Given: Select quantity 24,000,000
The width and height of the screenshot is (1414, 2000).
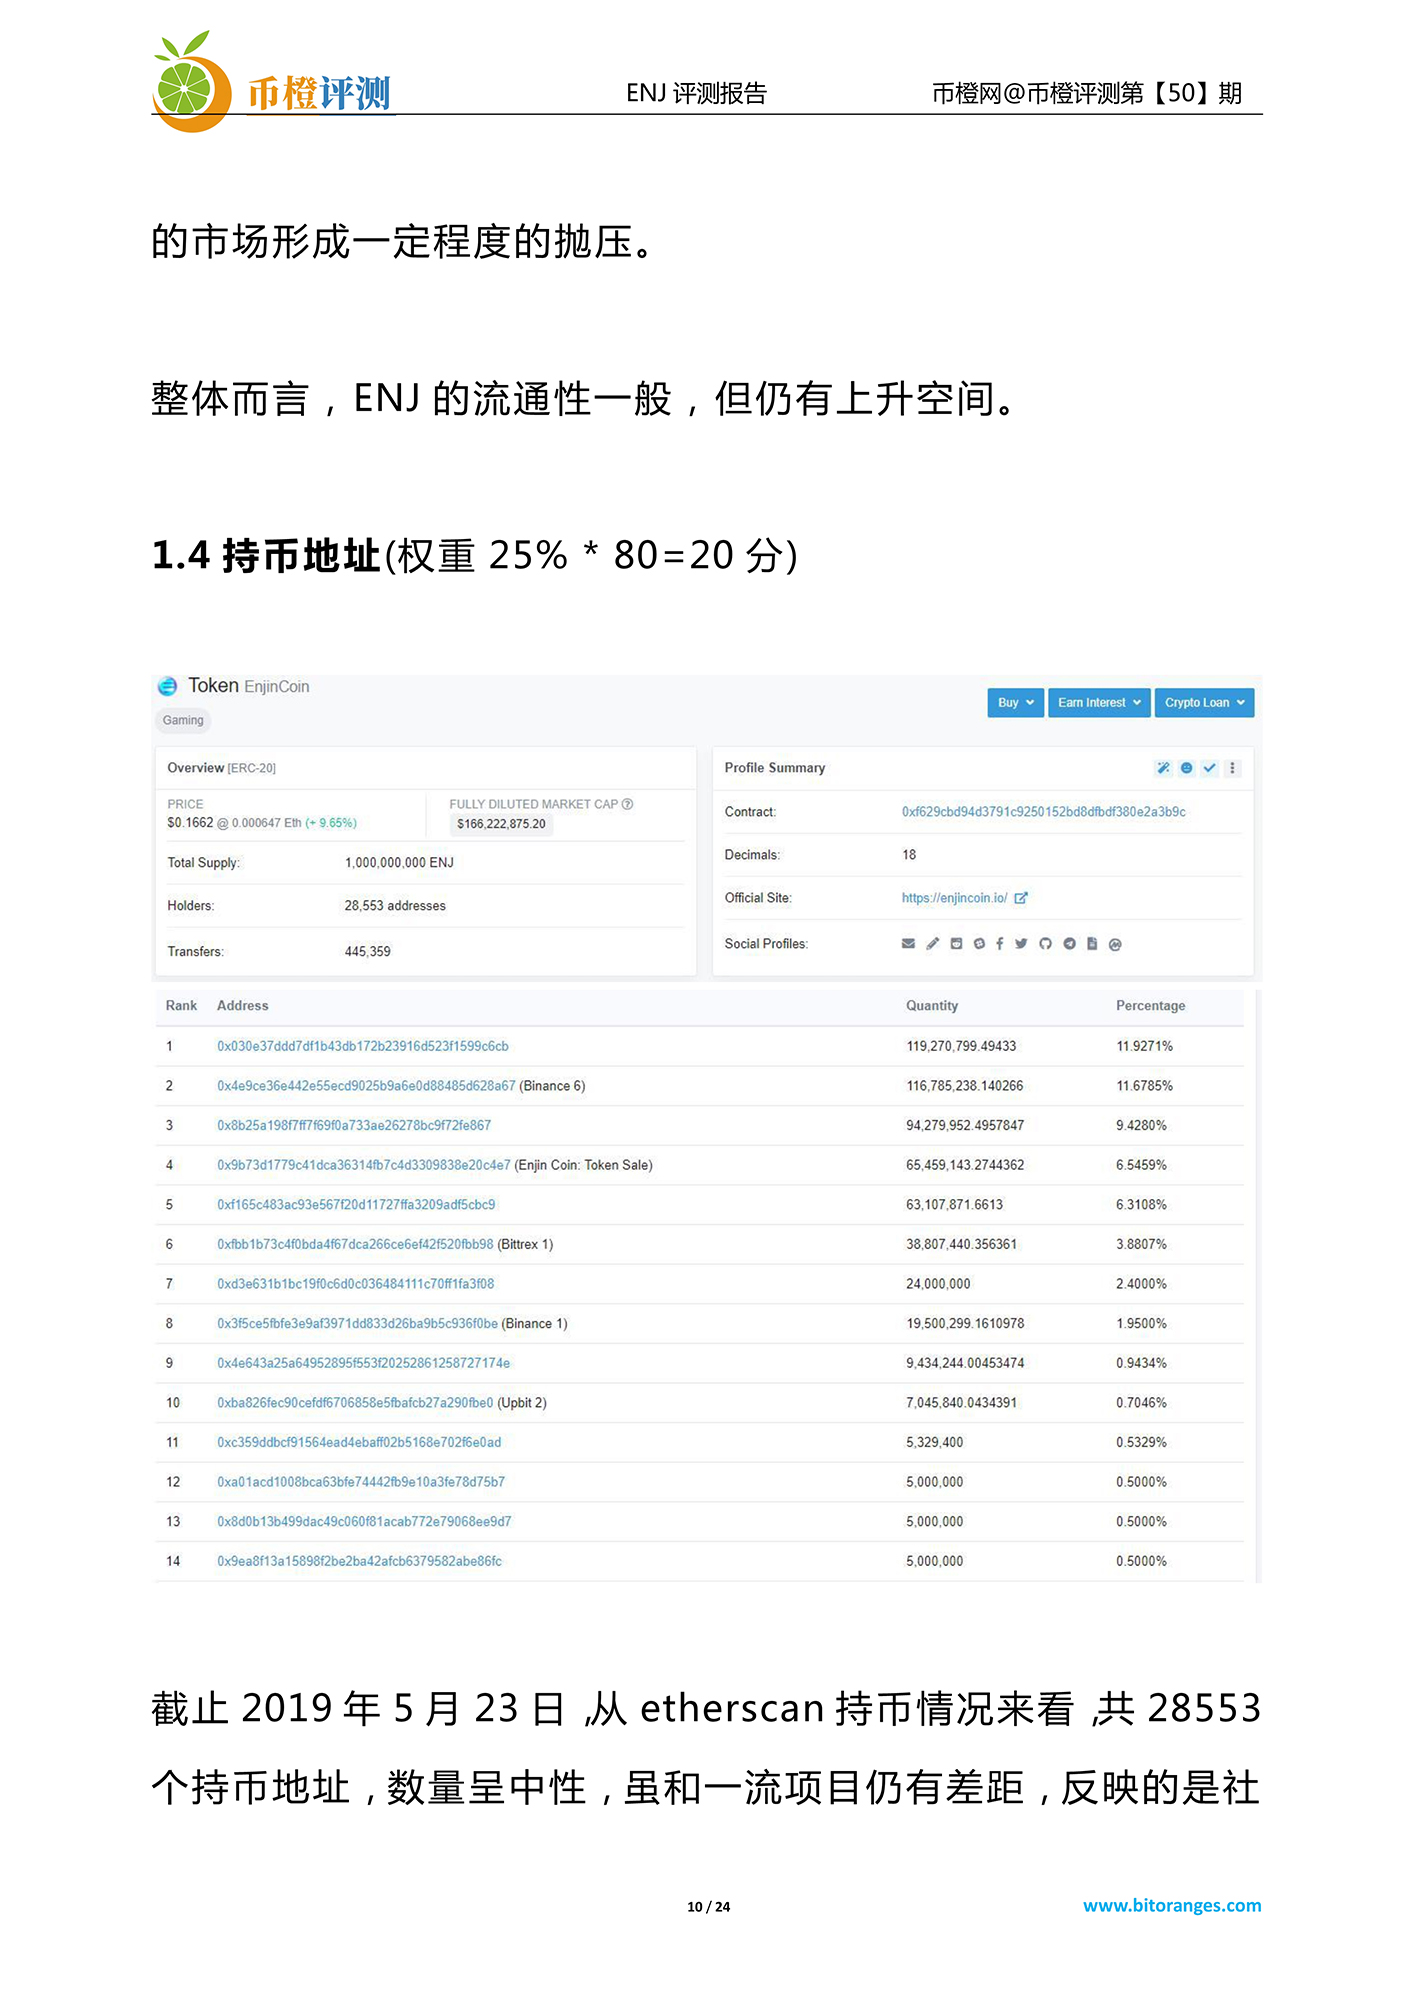Looking at the screenshot, I should coord(938,1284).
